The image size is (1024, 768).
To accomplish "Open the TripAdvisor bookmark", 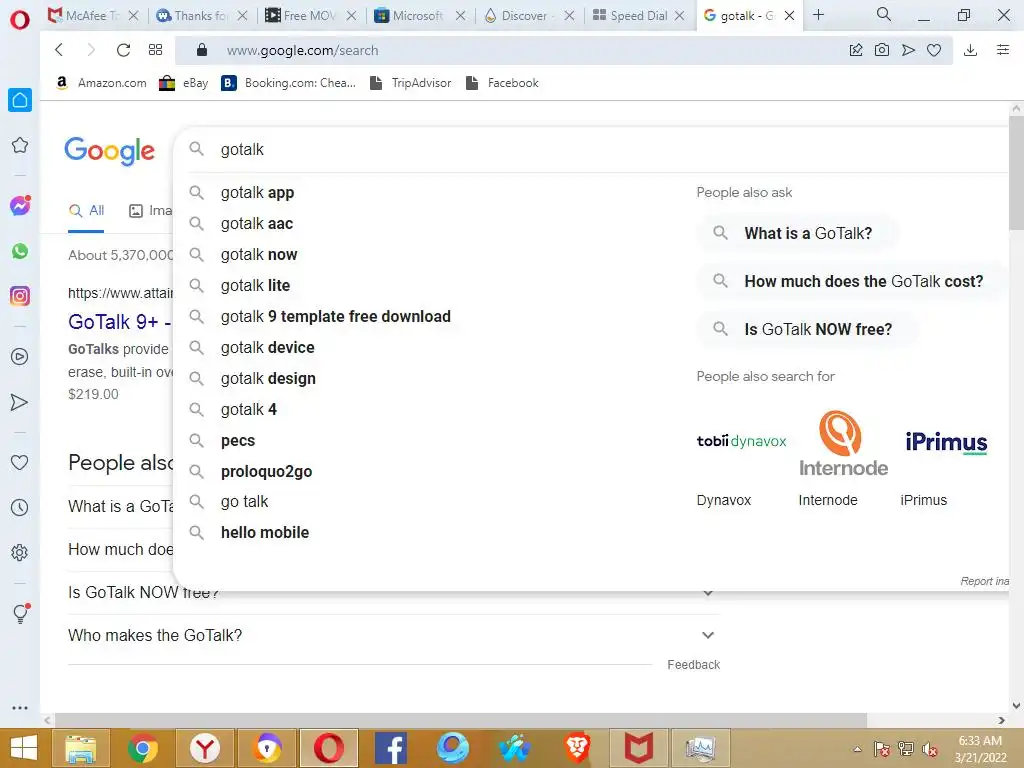I will click(411, 83).
